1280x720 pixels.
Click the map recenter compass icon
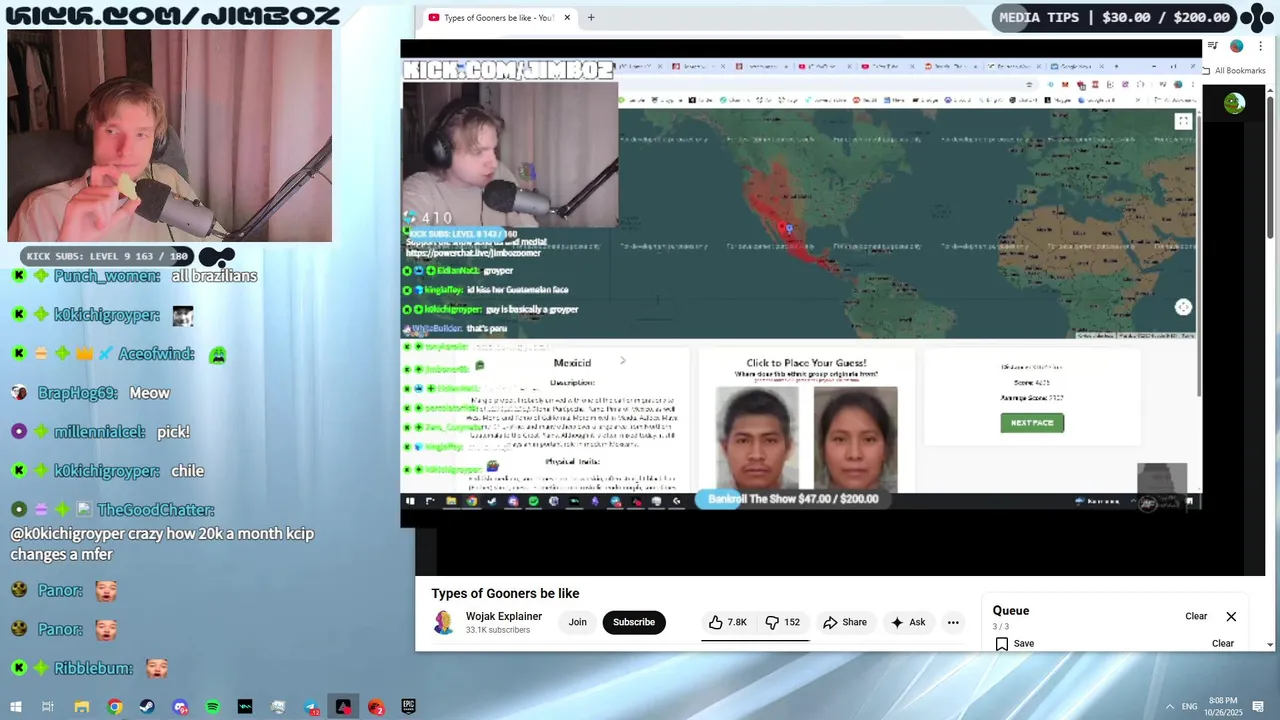point(1183,307)
